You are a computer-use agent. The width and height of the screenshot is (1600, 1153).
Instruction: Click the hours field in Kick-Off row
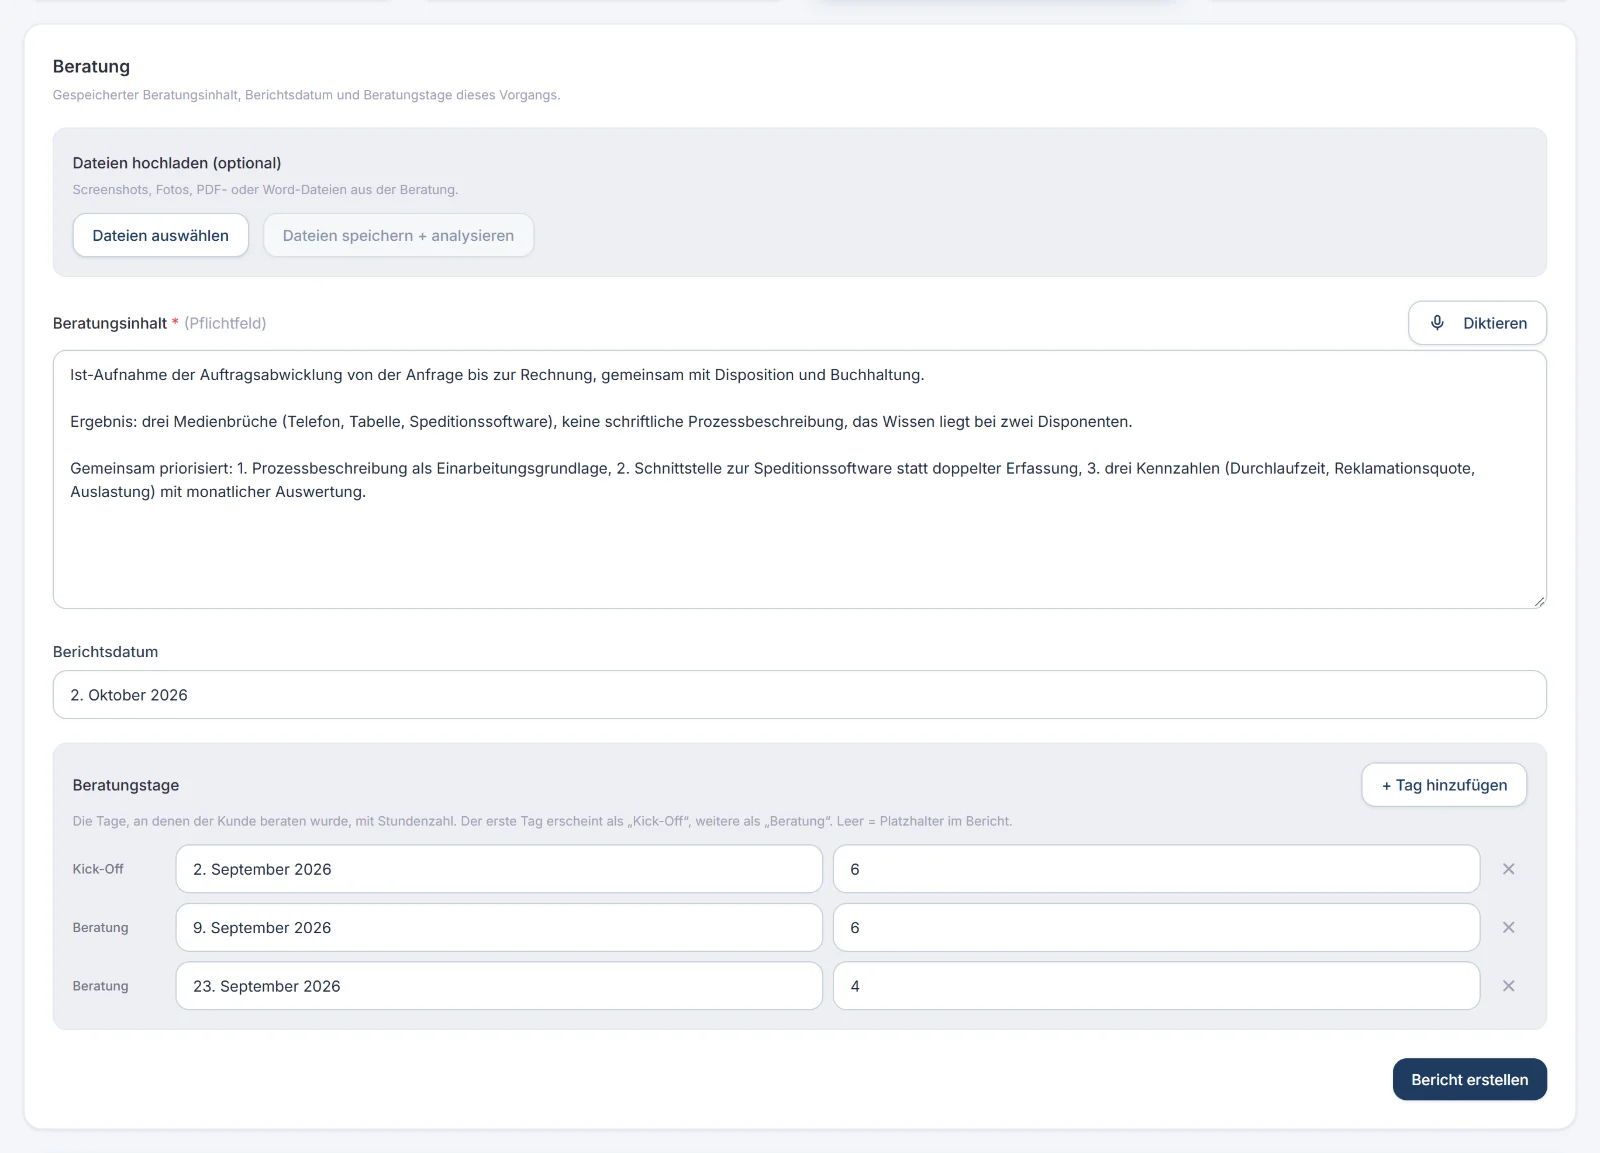[1157, 869]
